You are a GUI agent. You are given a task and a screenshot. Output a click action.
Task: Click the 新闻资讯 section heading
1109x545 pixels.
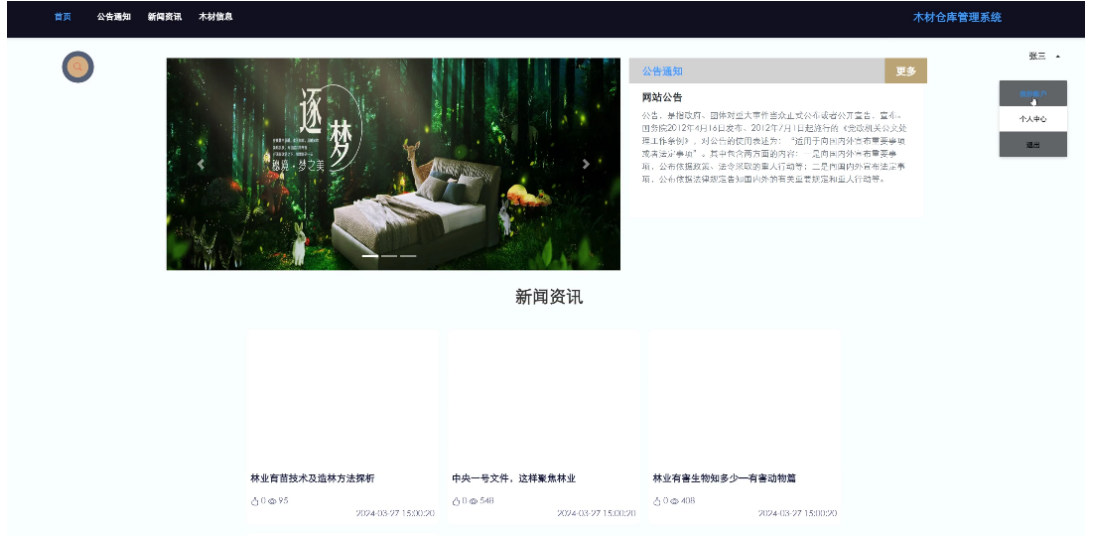549,298
